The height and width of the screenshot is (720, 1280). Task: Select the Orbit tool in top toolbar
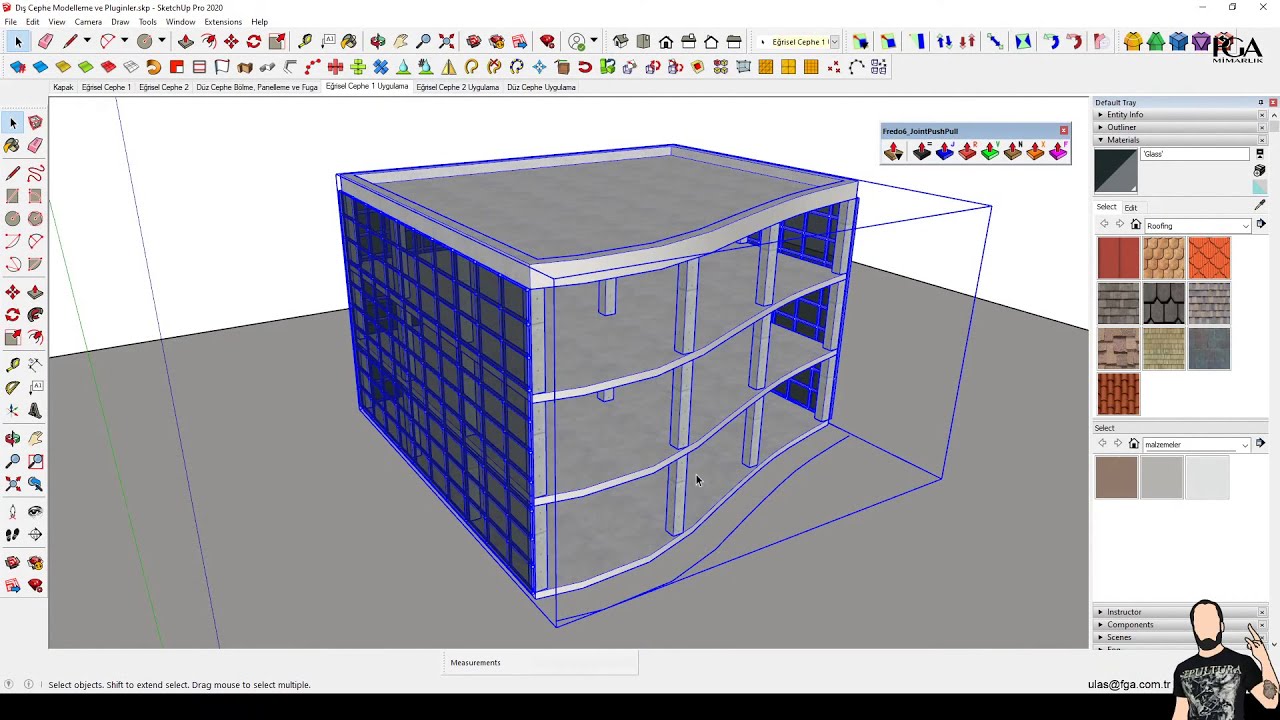pyautogui.click(x=378, y=41)
